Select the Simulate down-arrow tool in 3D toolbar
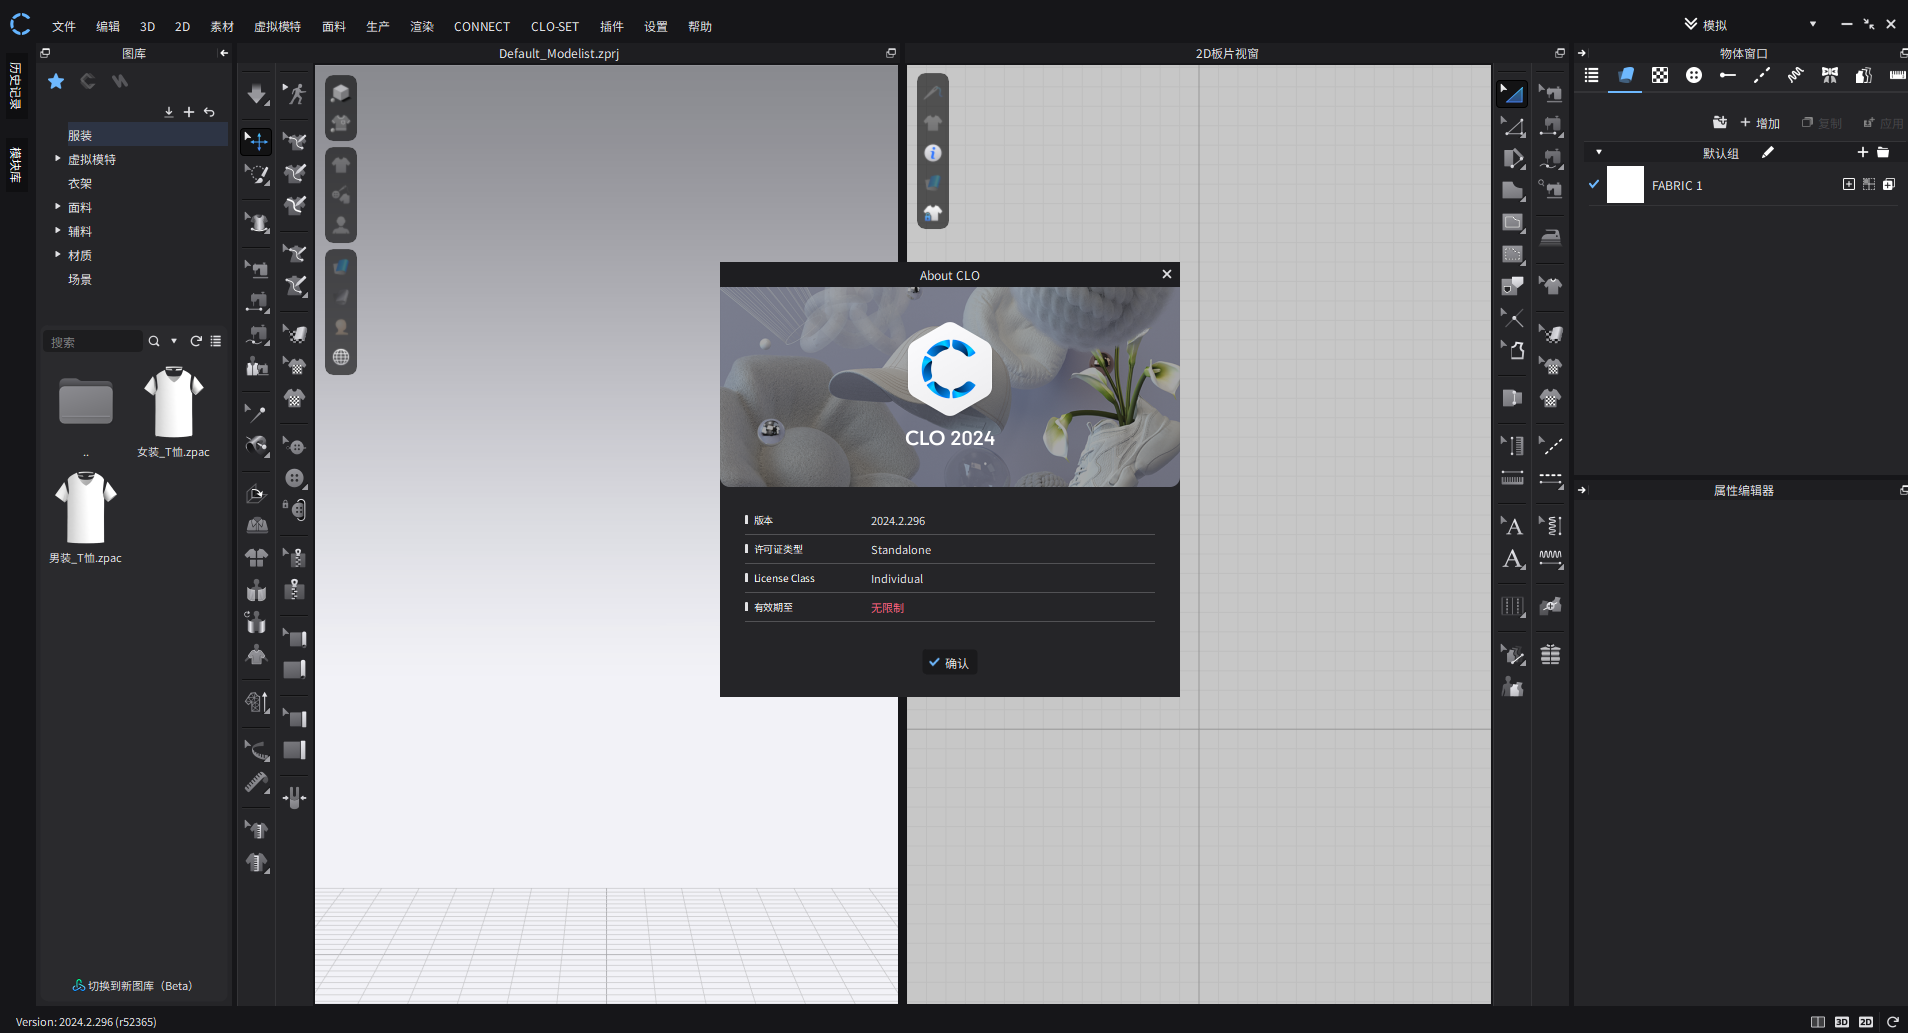Image resolution: width=1908 pixels, height=1033 pixels. click(x=257, y=94)
